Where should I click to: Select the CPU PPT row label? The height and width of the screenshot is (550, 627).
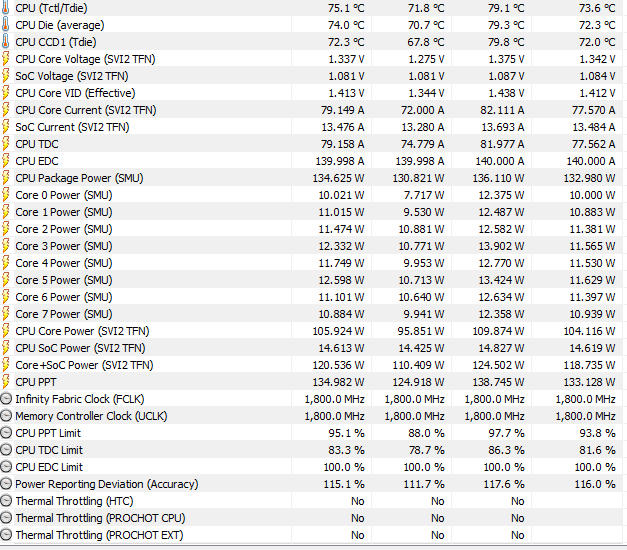click(x=36, y=382)
